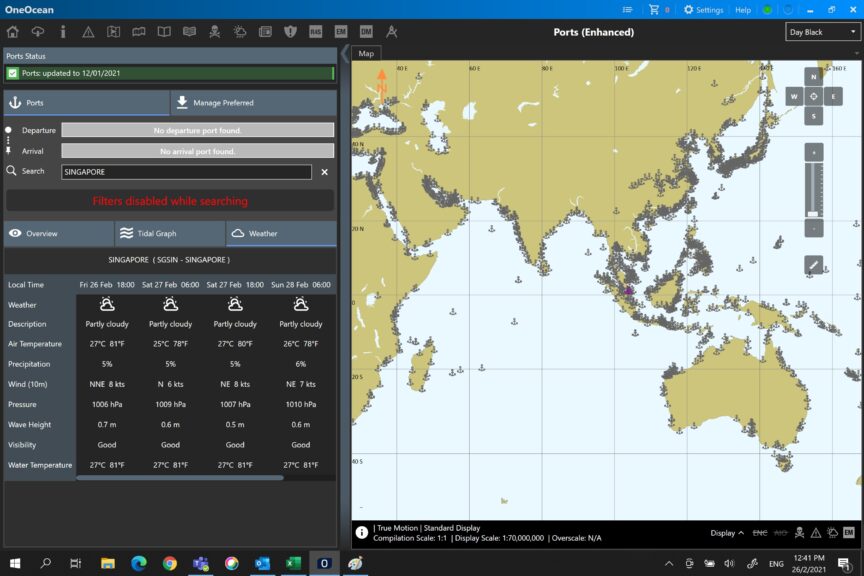864x576 pixels.
Task: Go to the Home icon in toolbar
Action: [x=13, y=32]
